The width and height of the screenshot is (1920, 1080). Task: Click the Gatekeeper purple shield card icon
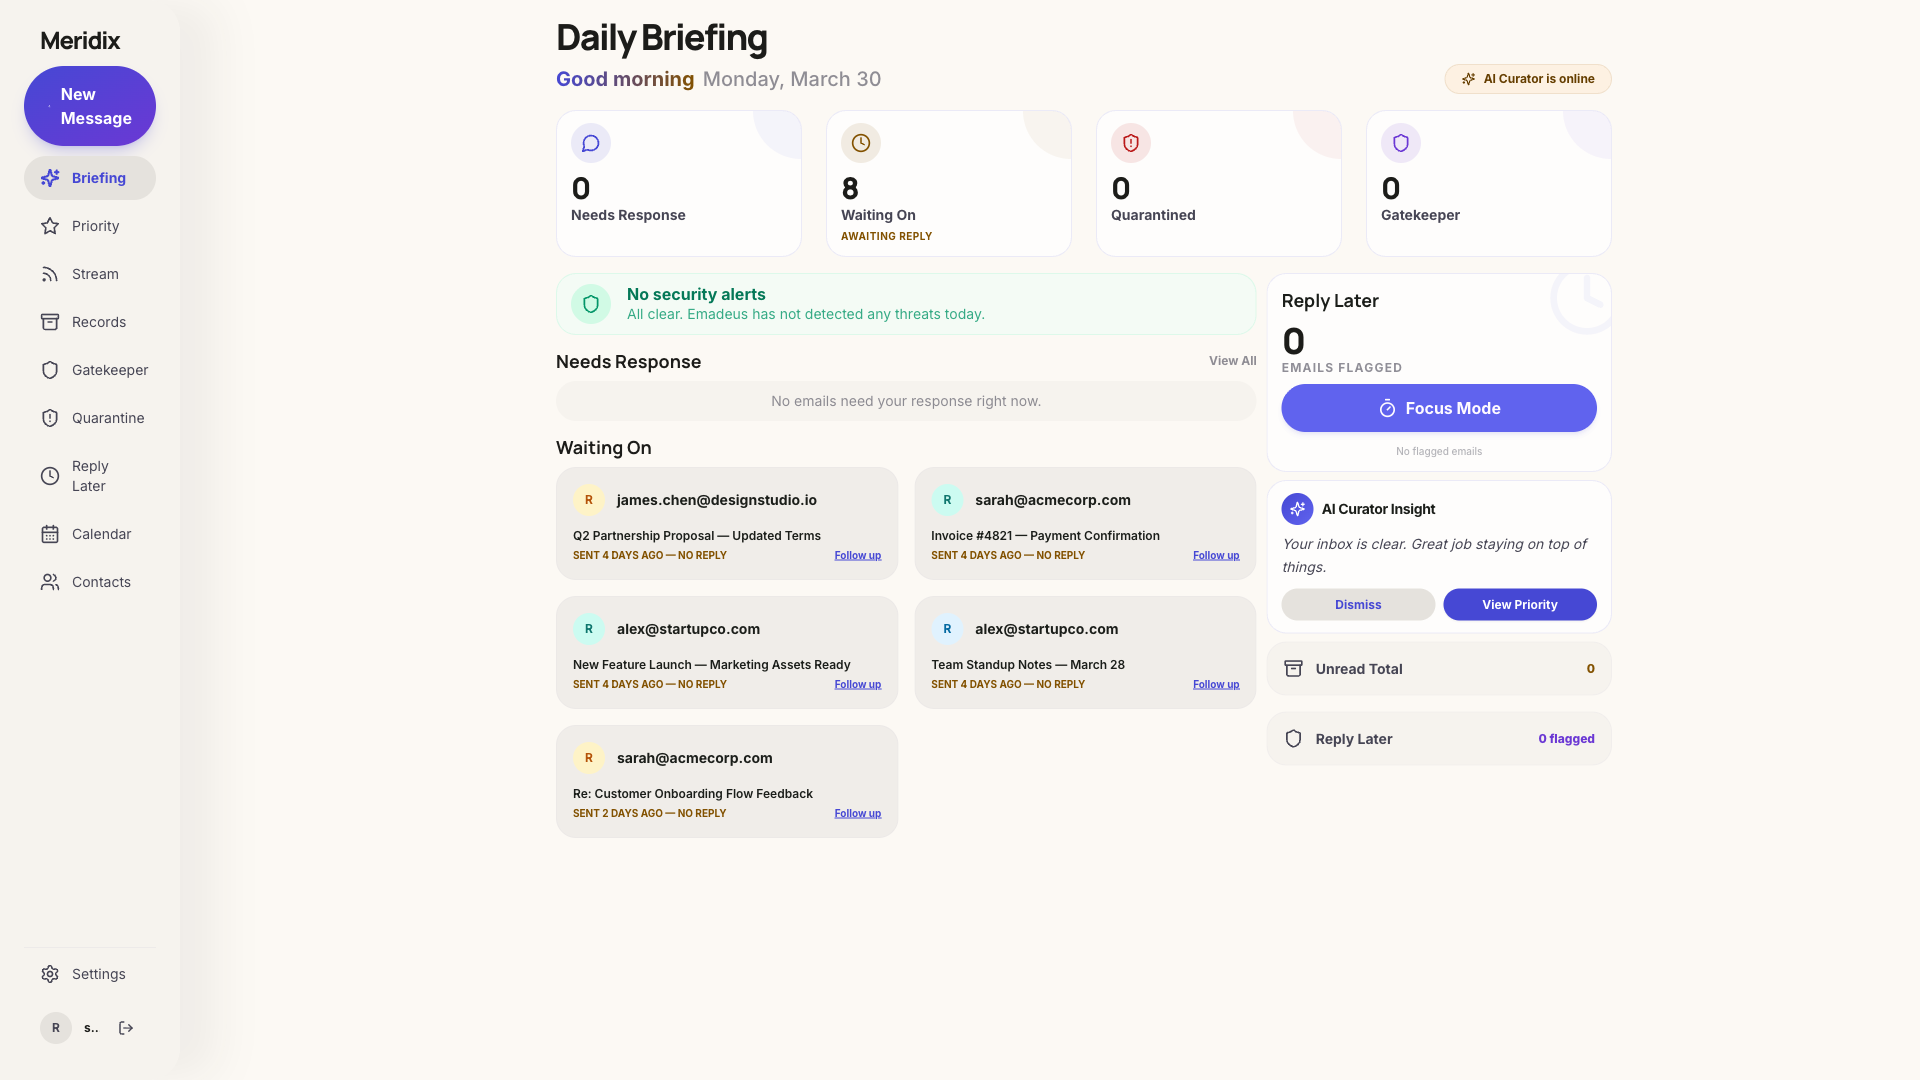[1401, 143]
